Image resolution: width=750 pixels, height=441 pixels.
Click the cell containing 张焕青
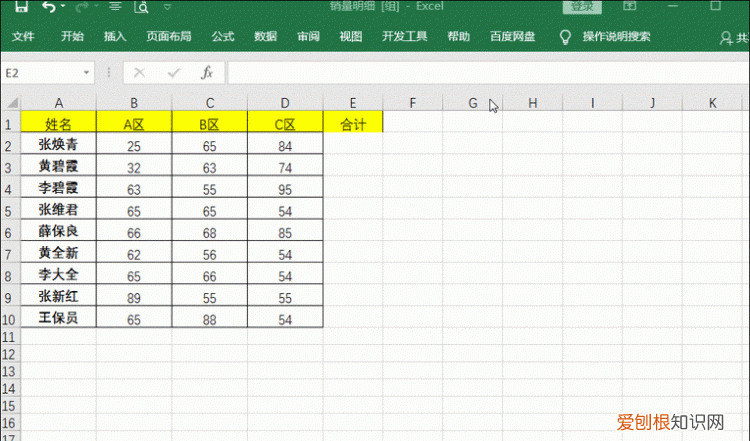point(58,143)
